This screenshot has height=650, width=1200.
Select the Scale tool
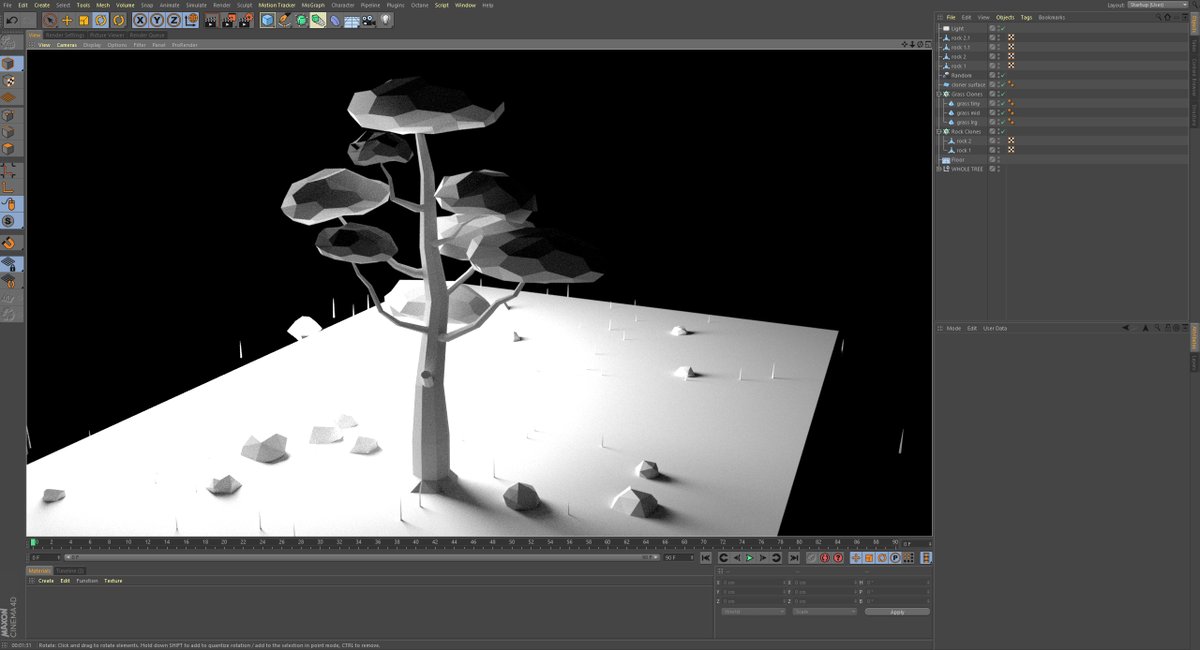pyautogui.click(x=84, y=20)
